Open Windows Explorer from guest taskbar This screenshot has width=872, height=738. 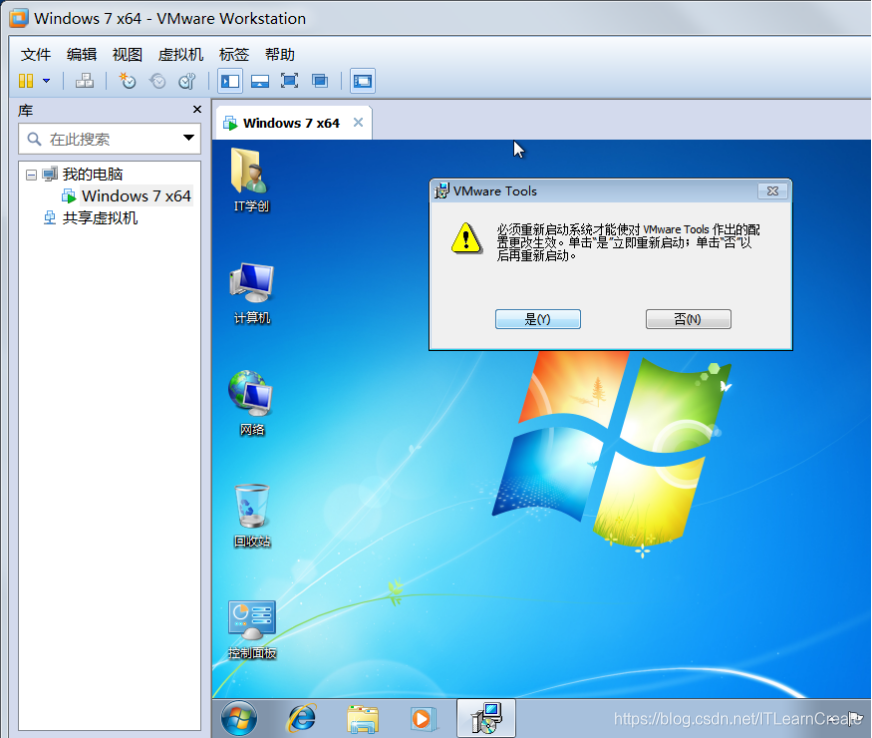tap(363, 719)
